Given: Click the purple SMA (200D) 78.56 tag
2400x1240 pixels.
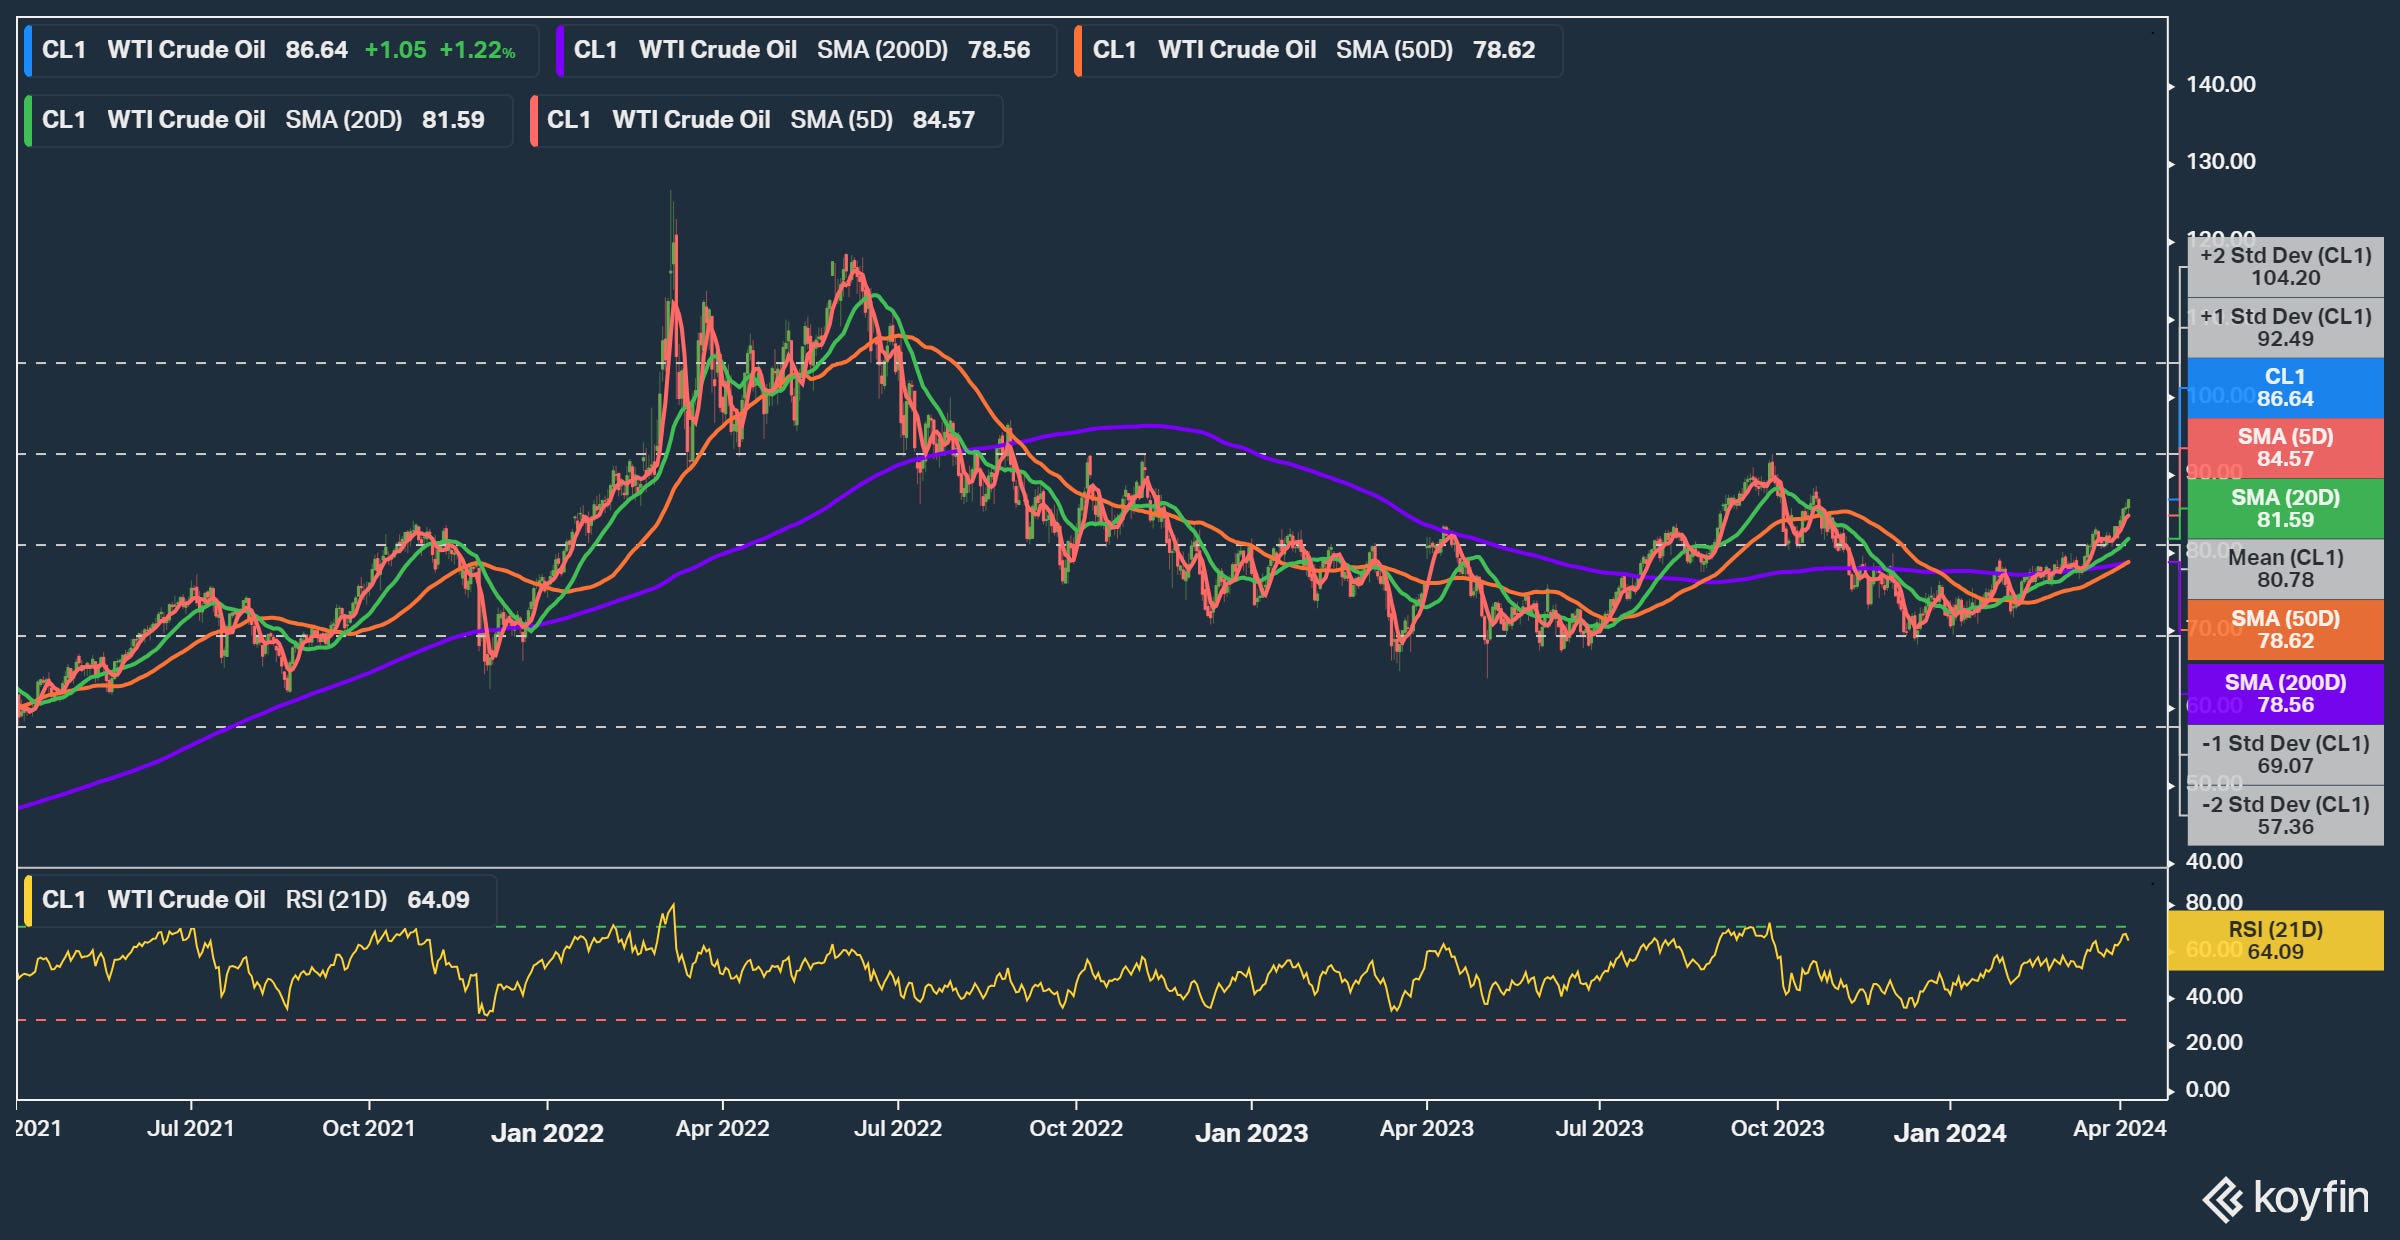Looking at the screenshot, I should (2285, 694).
